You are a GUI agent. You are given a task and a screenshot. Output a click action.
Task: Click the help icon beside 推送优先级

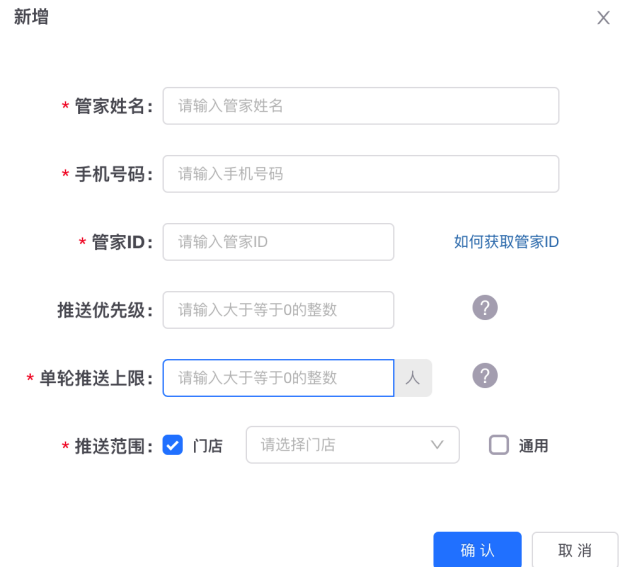tap(485, 308)
